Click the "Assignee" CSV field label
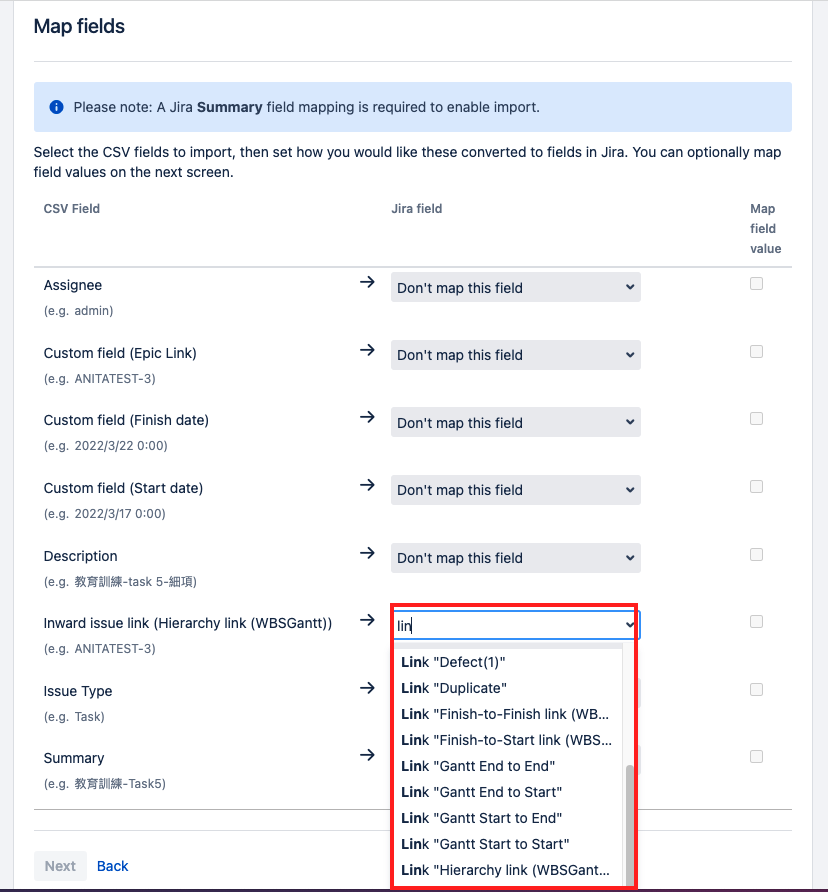 (73, 285)
